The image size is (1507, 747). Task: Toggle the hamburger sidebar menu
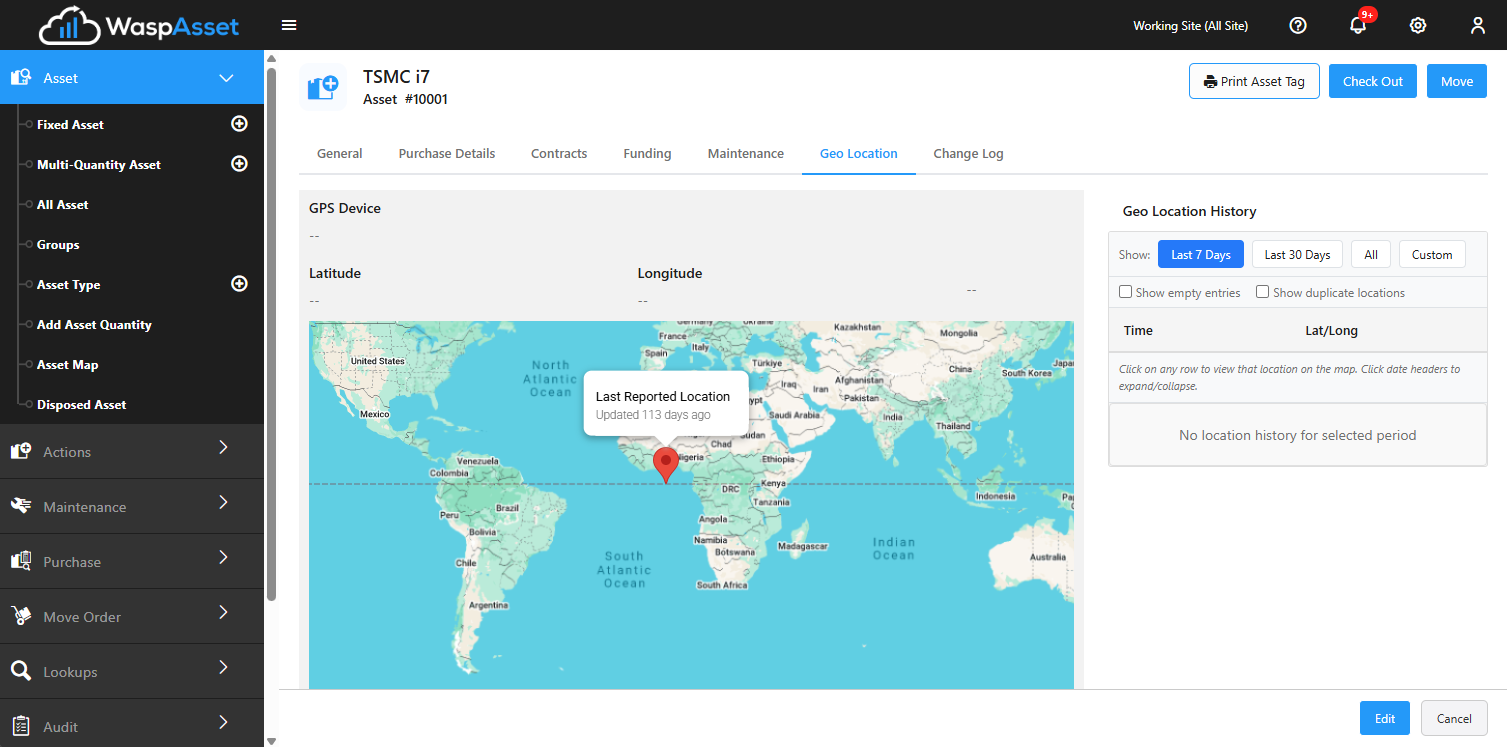289,25
